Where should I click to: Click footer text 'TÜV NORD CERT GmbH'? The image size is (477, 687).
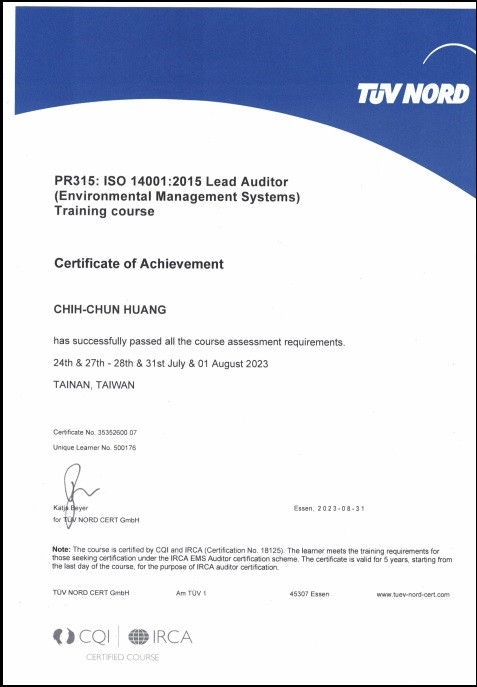[x=91, y=593]
